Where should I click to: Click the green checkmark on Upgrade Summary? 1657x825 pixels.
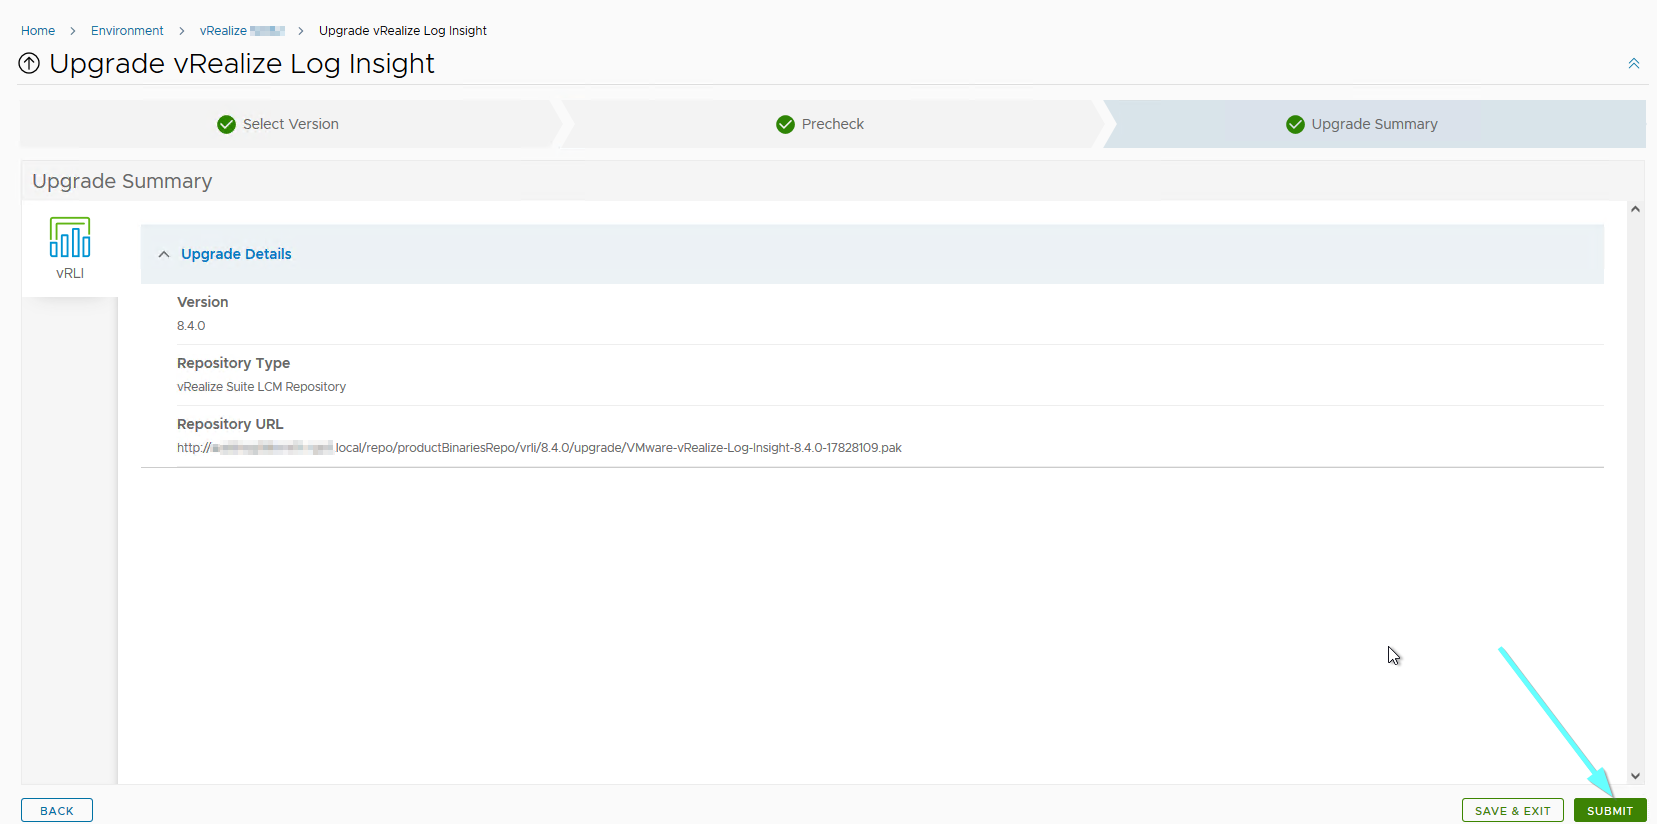[1295, 124]
